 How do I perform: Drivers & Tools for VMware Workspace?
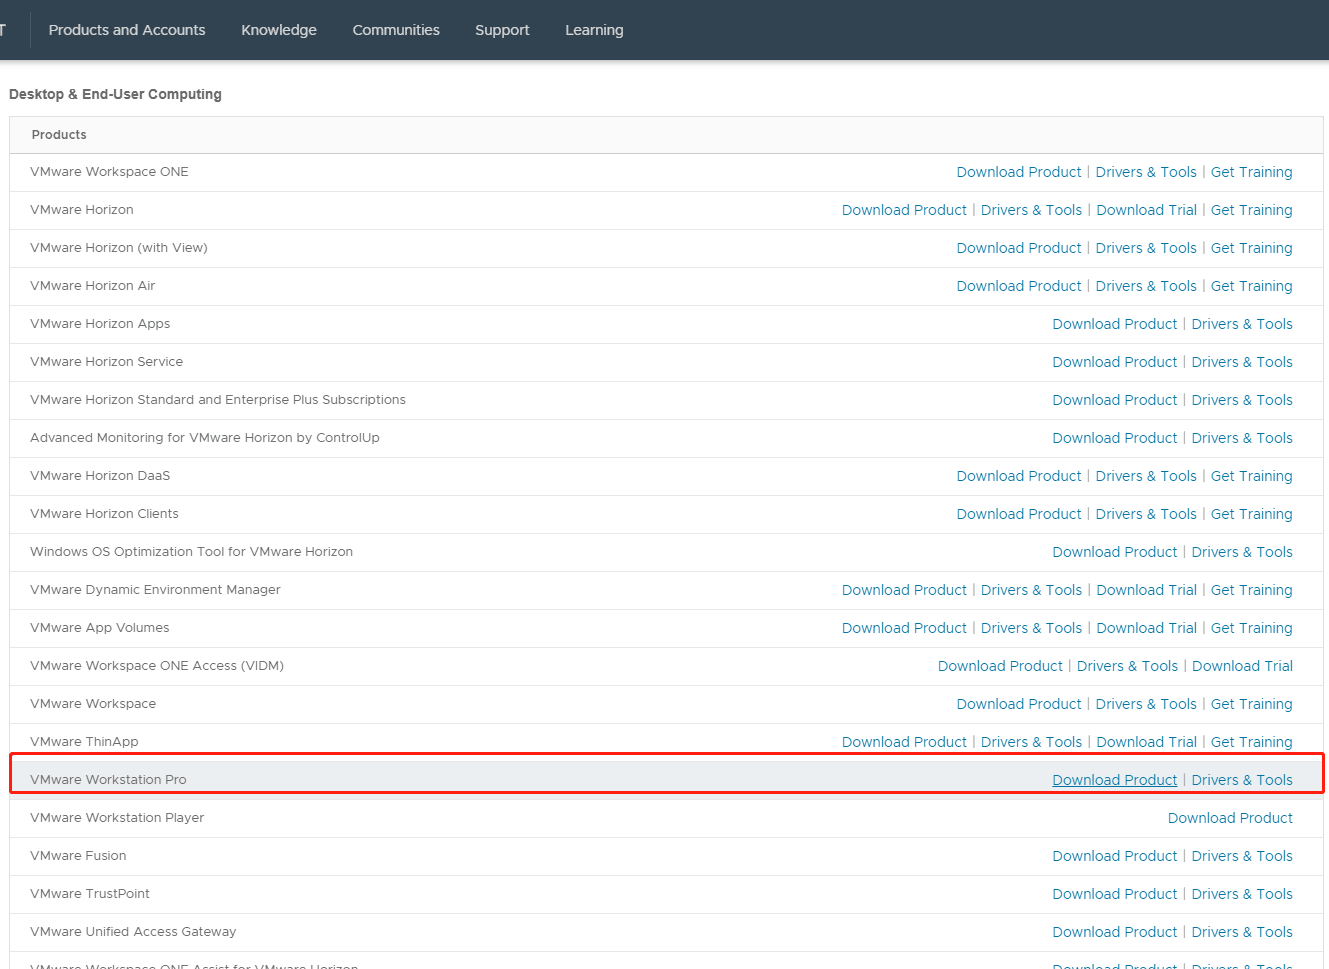tap(1146, 704)
